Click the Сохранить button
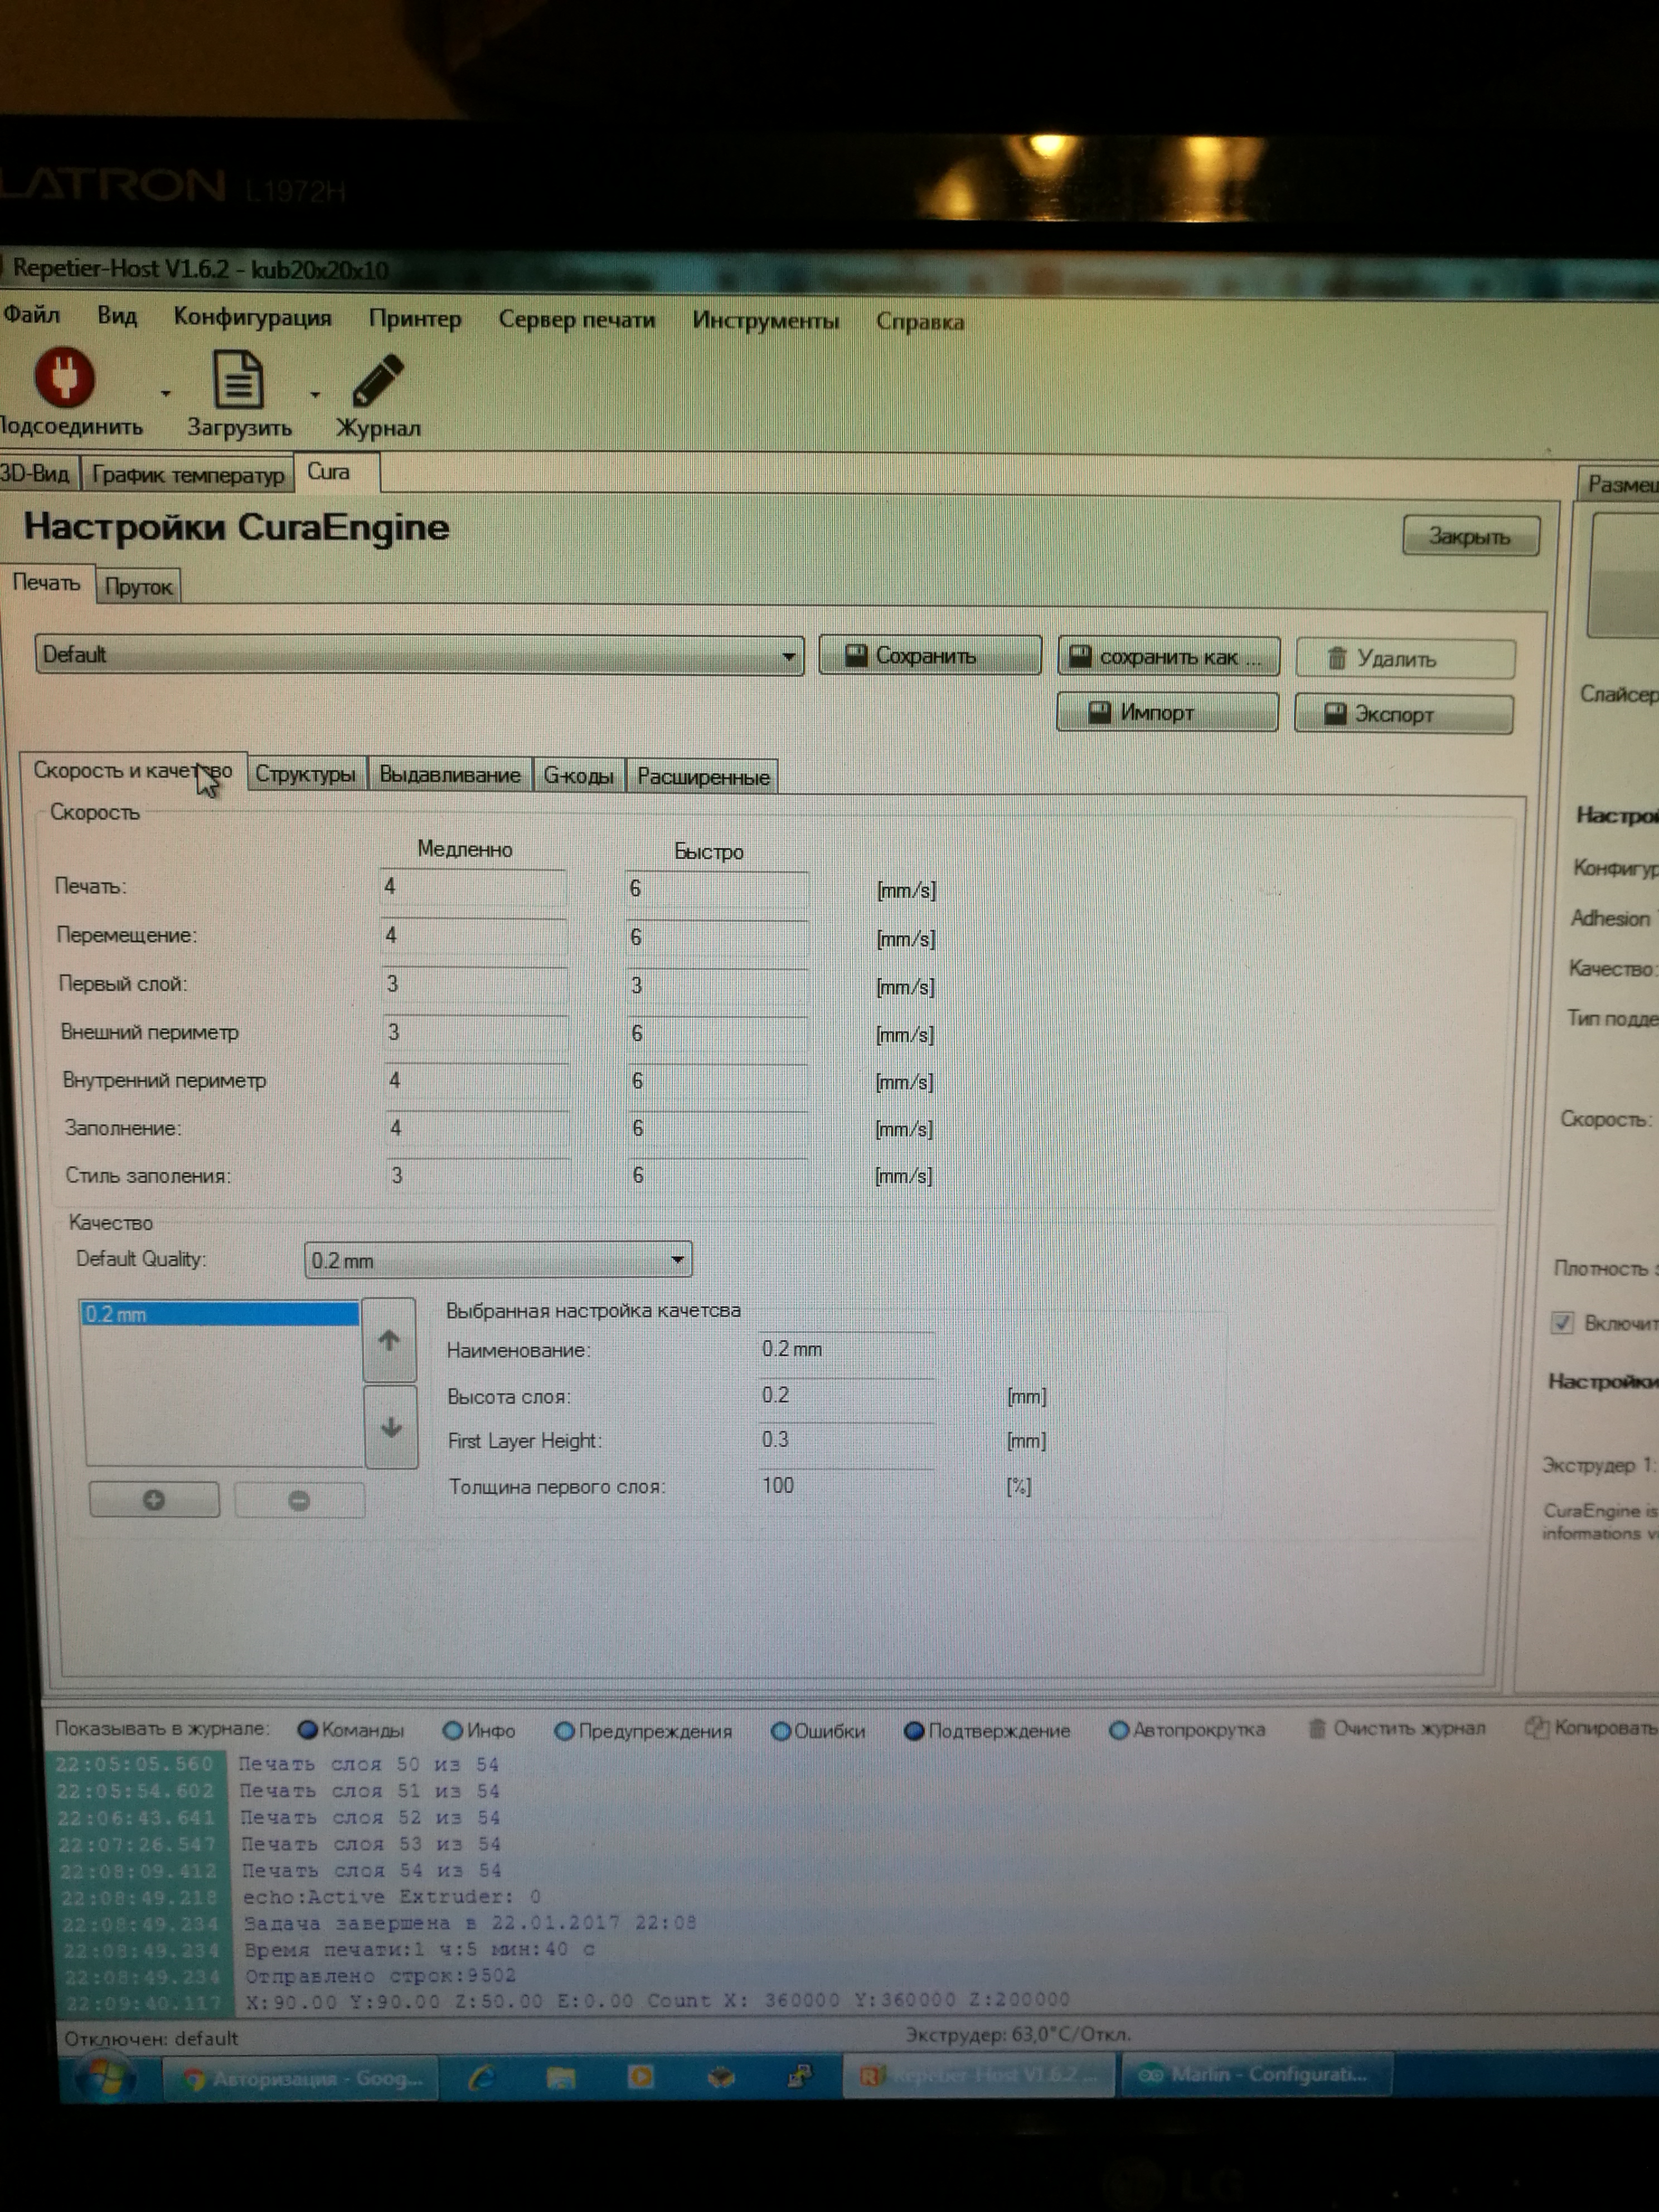Screen dimensions: 1659x2212 [929, 656]
